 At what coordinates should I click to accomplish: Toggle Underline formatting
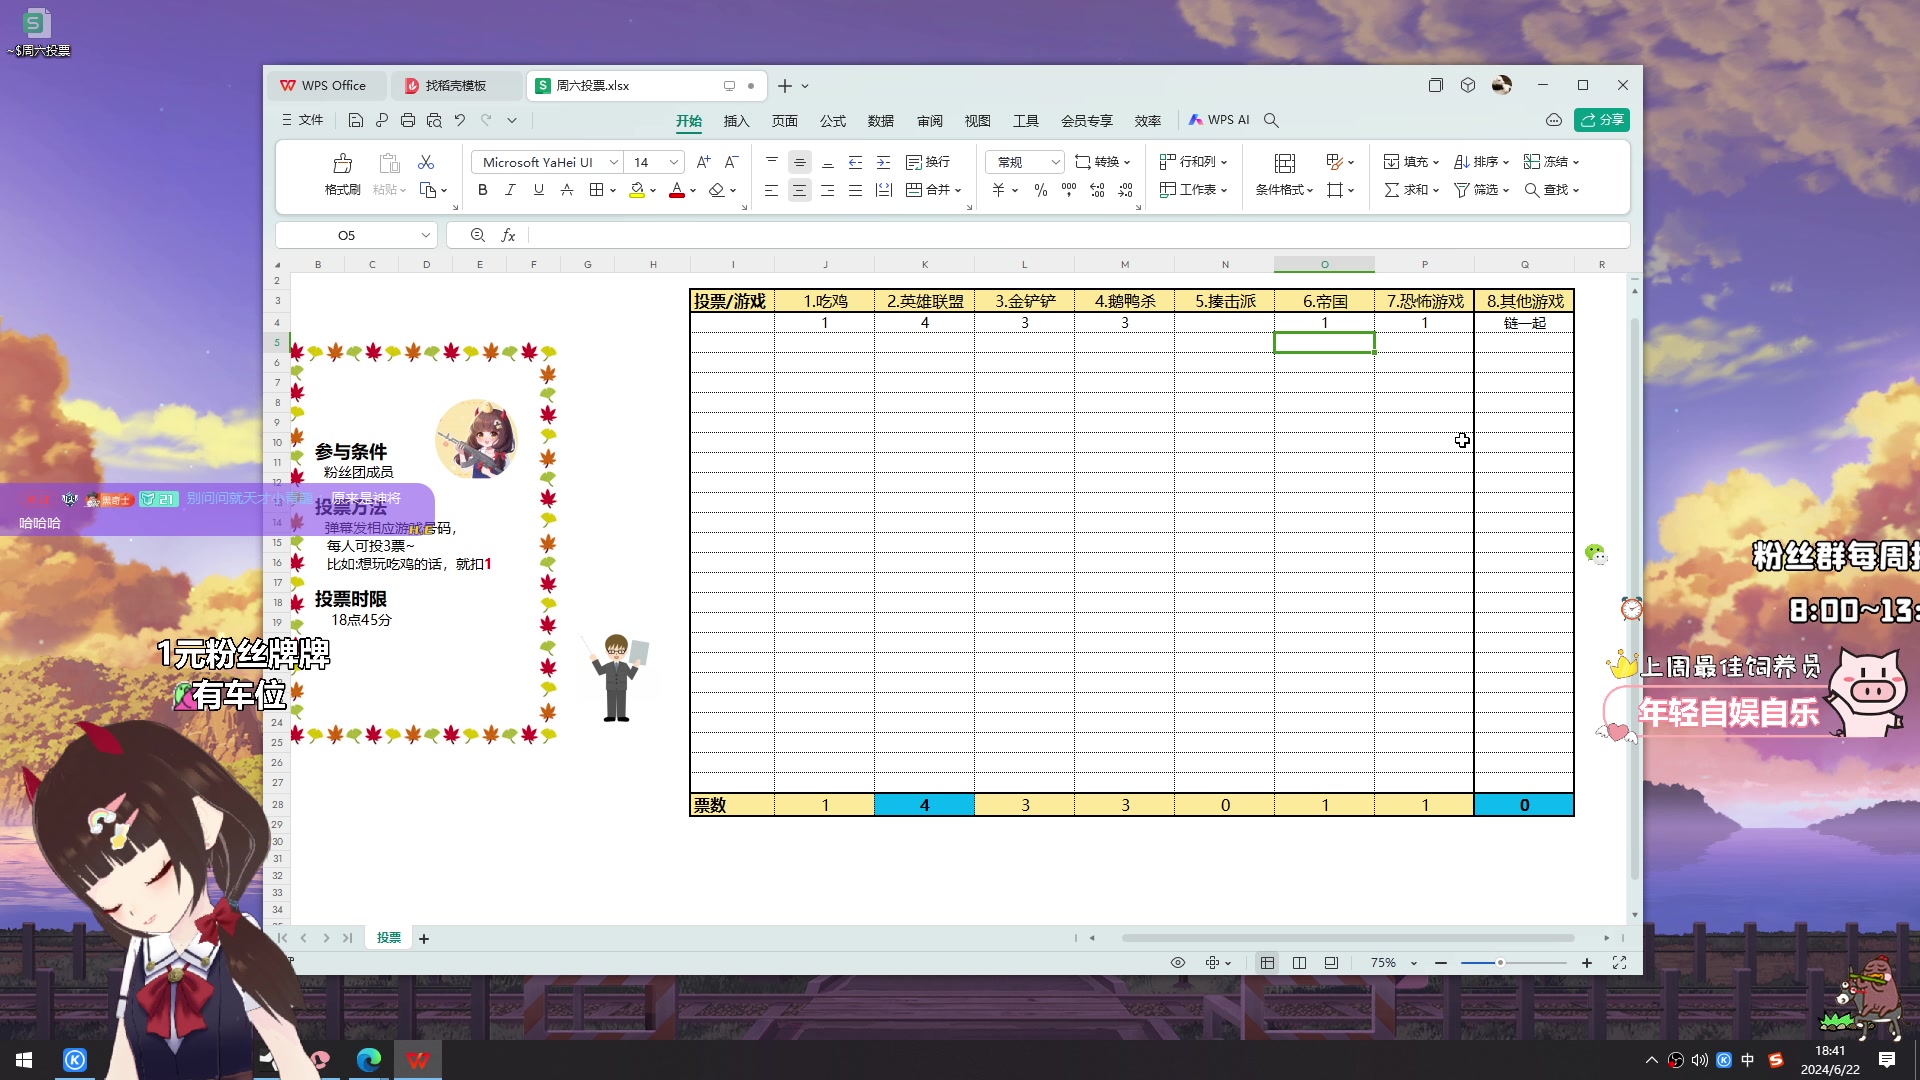(x=539, y=190)
